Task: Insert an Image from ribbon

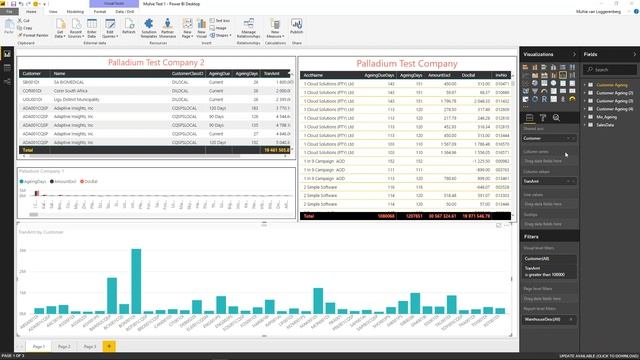Action: pyautogui.click(x=218, y=28)
